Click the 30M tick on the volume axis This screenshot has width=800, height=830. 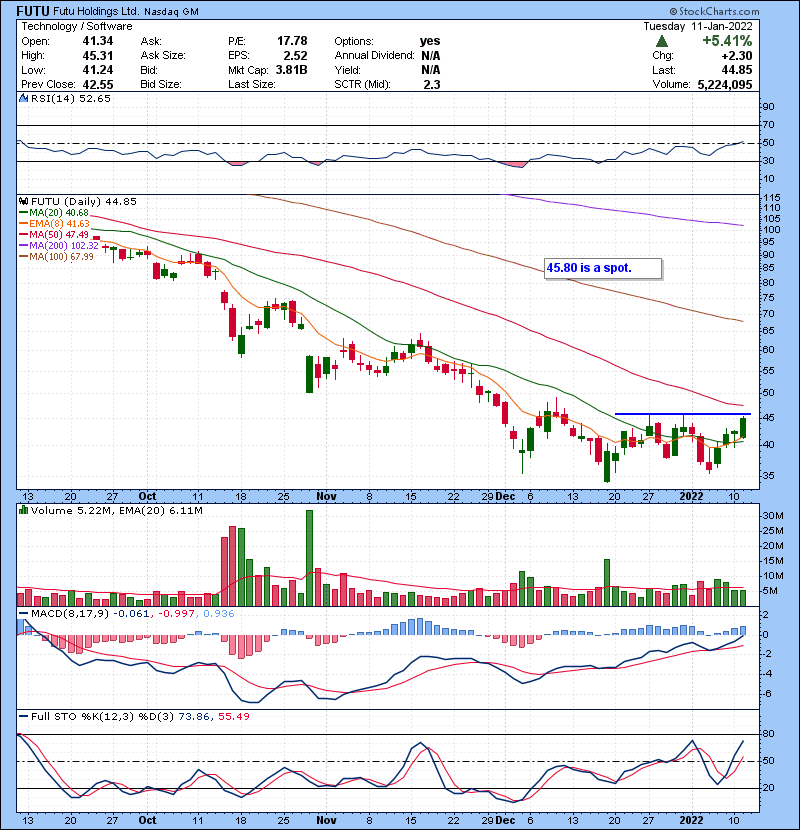pyautogui.click(x=773, y=516)
